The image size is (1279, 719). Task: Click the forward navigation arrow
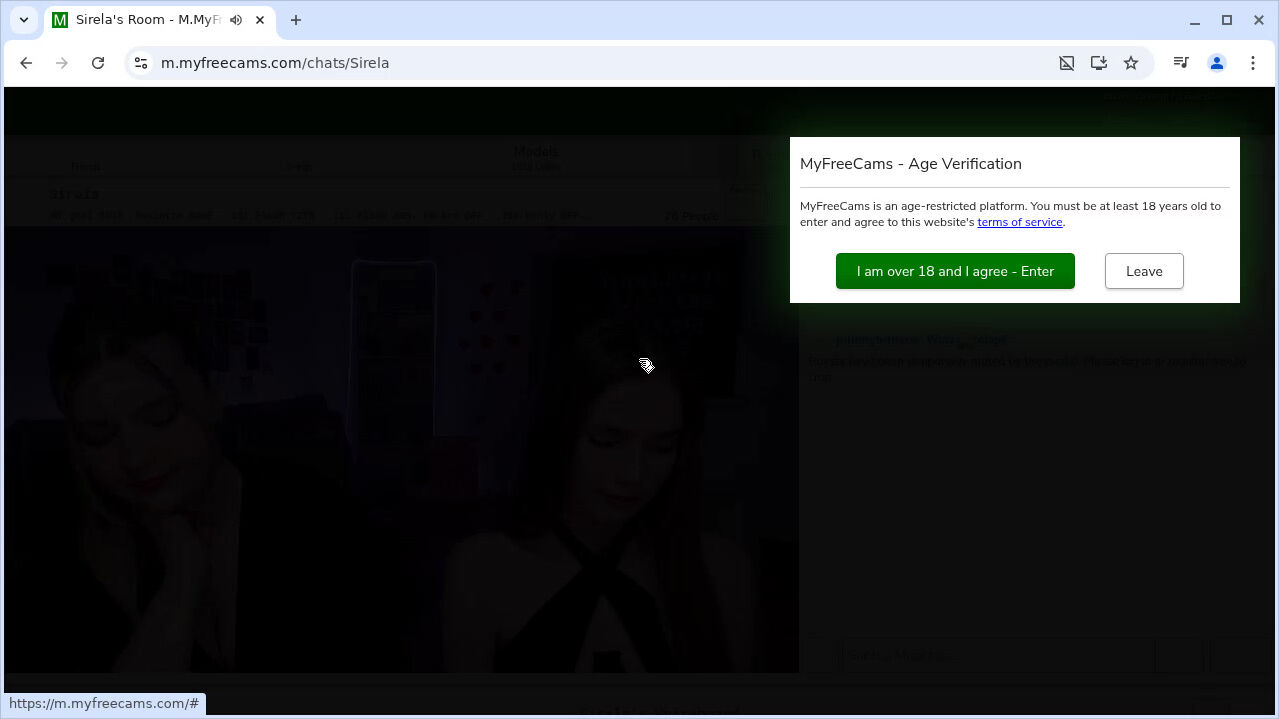tap(62, 63)
